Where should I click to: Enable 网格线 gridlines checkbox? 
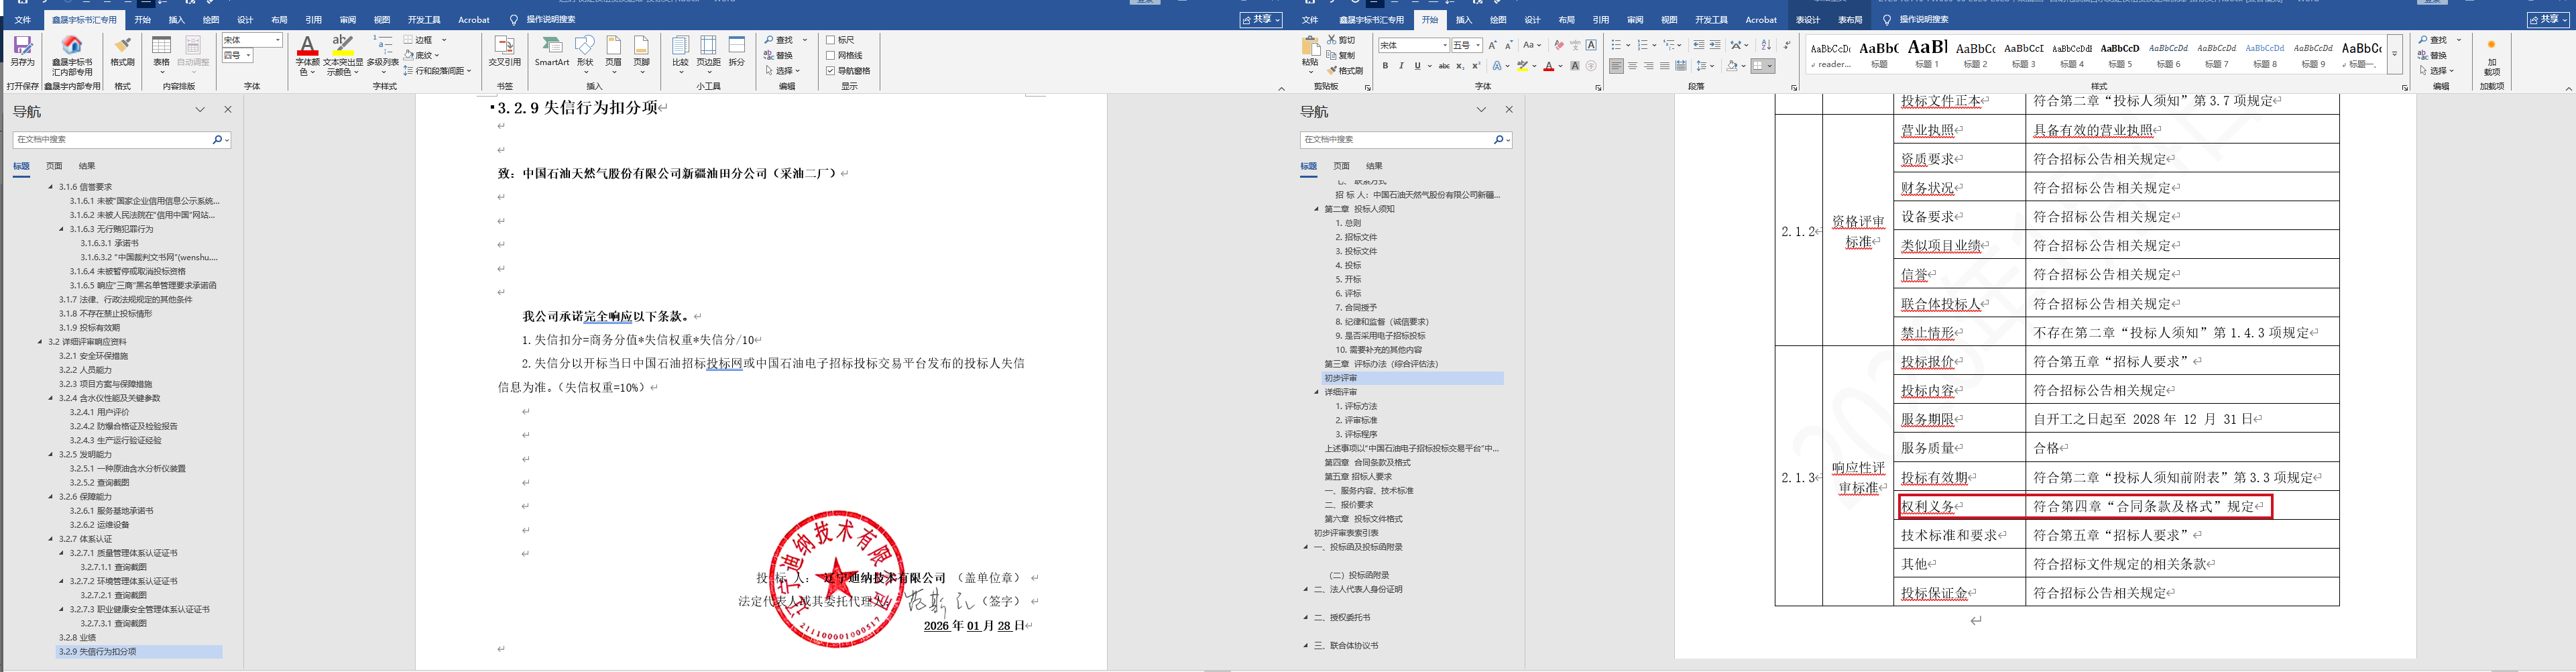(x=831, y=55)
